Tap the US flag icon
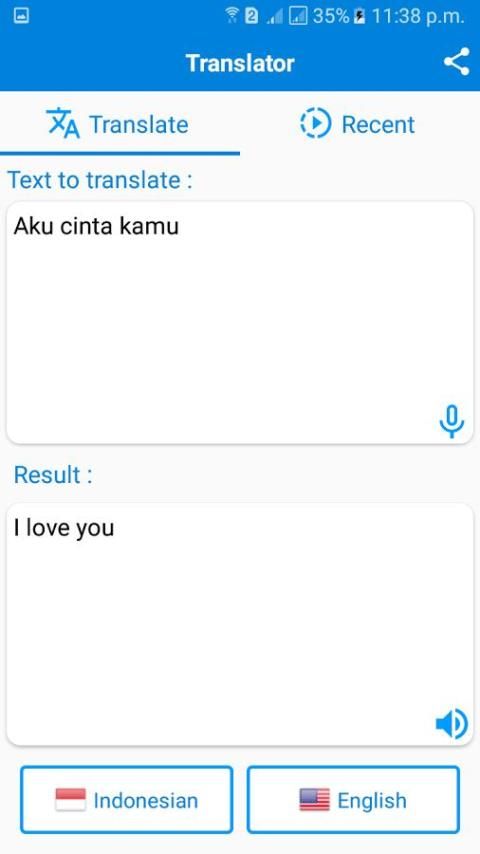 pos(314,800)
